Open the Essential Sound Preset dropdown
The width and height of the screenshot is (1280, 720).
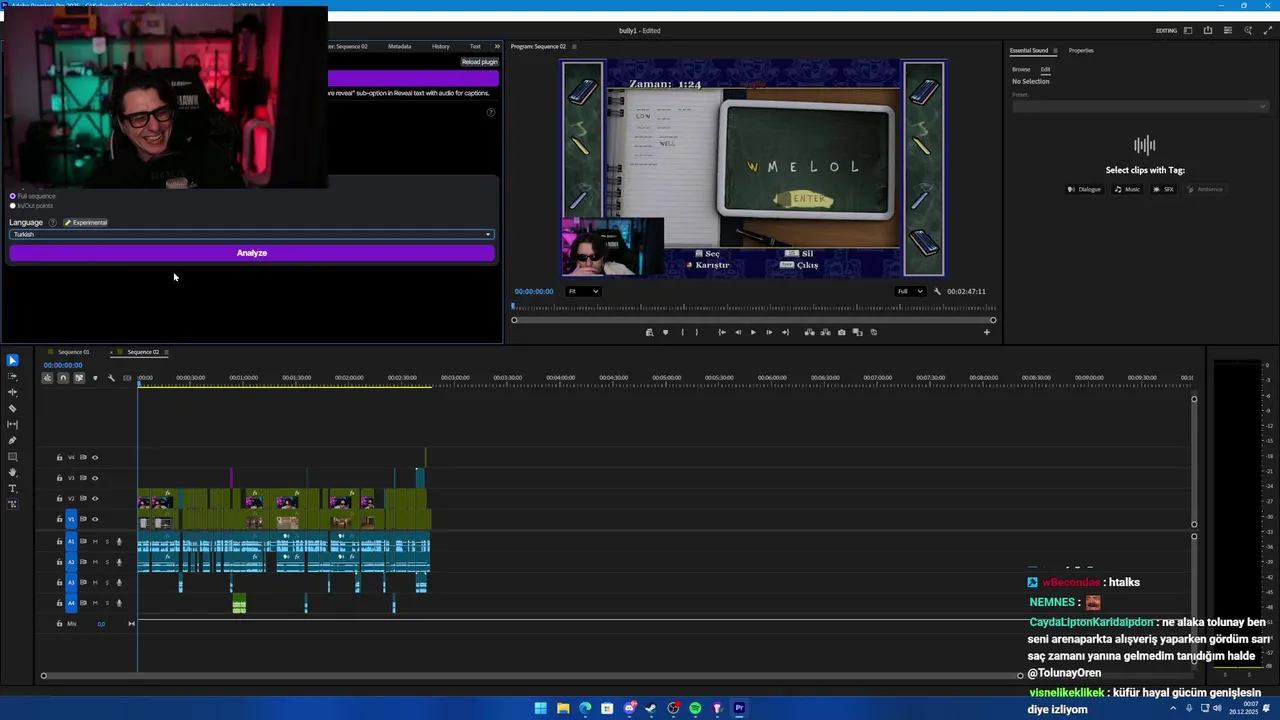pos(1140,106)
